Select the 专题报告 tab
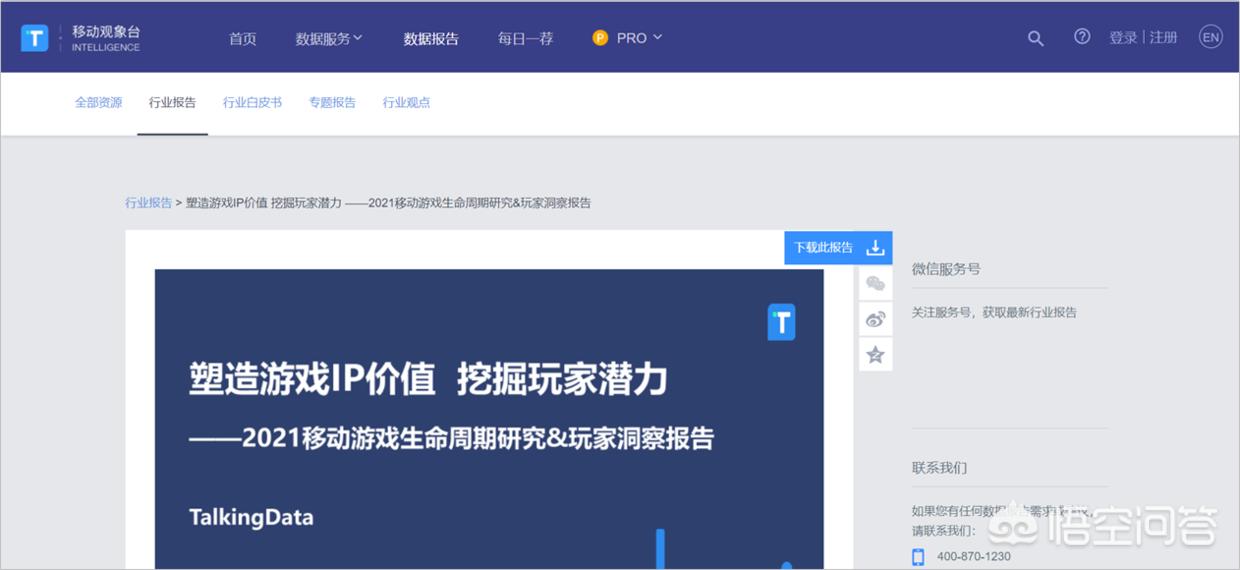 (332, 102)
